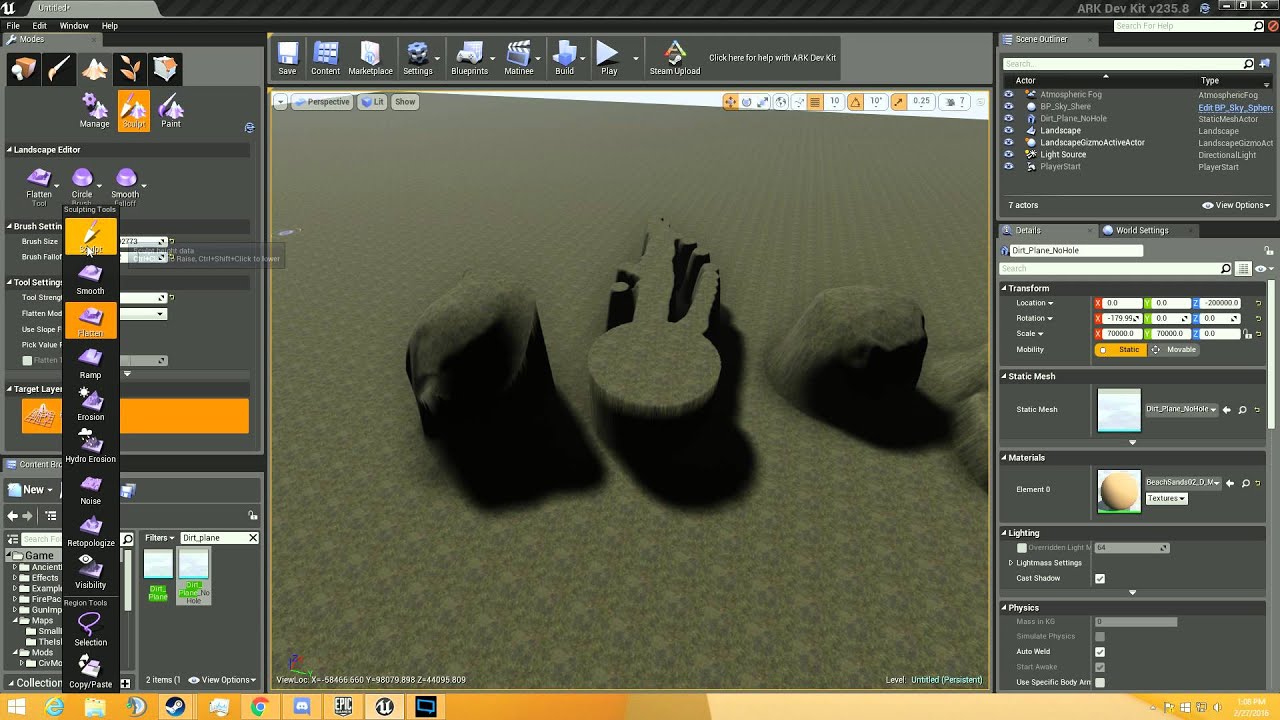
Task: Open the Perspective viewport dropdown
Action: tap(322, 102)
